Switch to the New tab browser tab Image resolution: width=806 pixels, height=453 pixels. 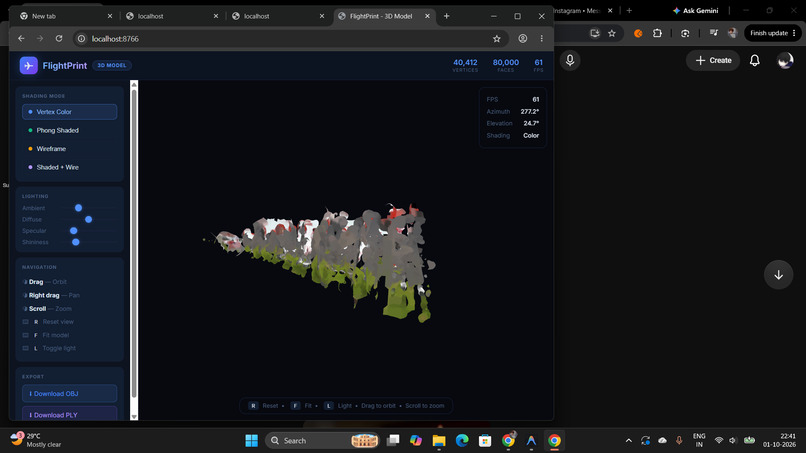point(66,16)
